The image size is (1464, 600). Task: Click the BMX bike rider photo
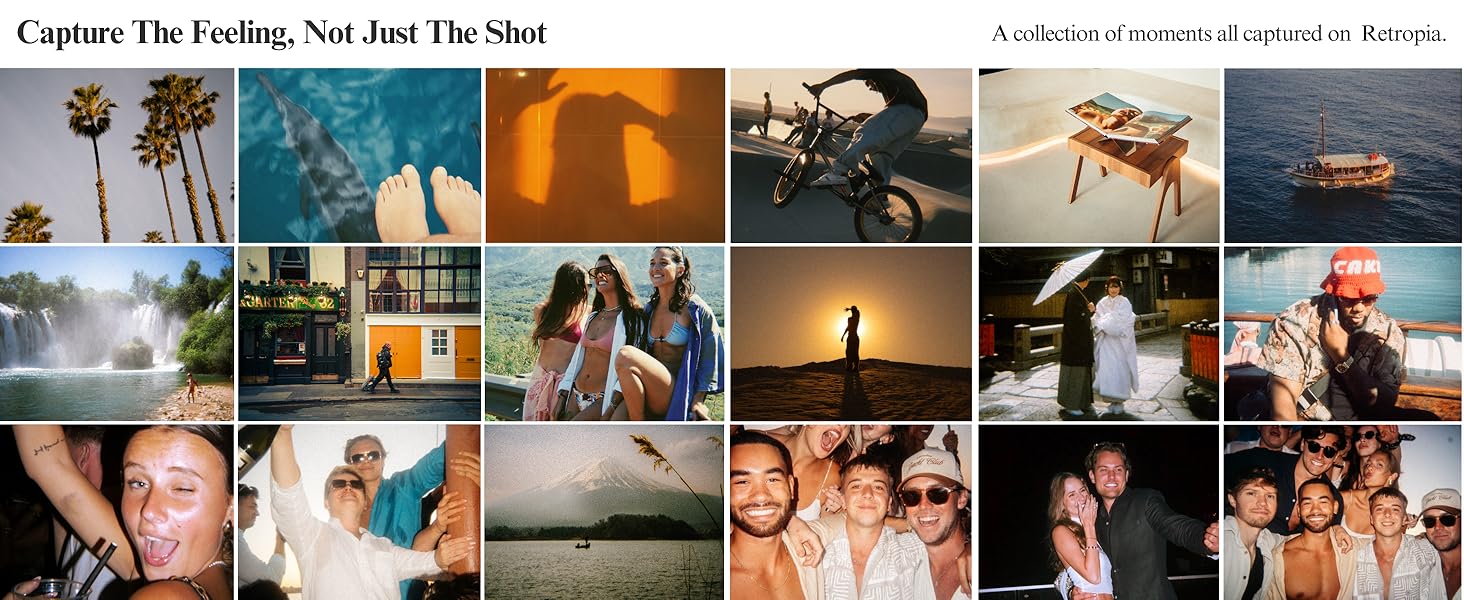point(851,155)
